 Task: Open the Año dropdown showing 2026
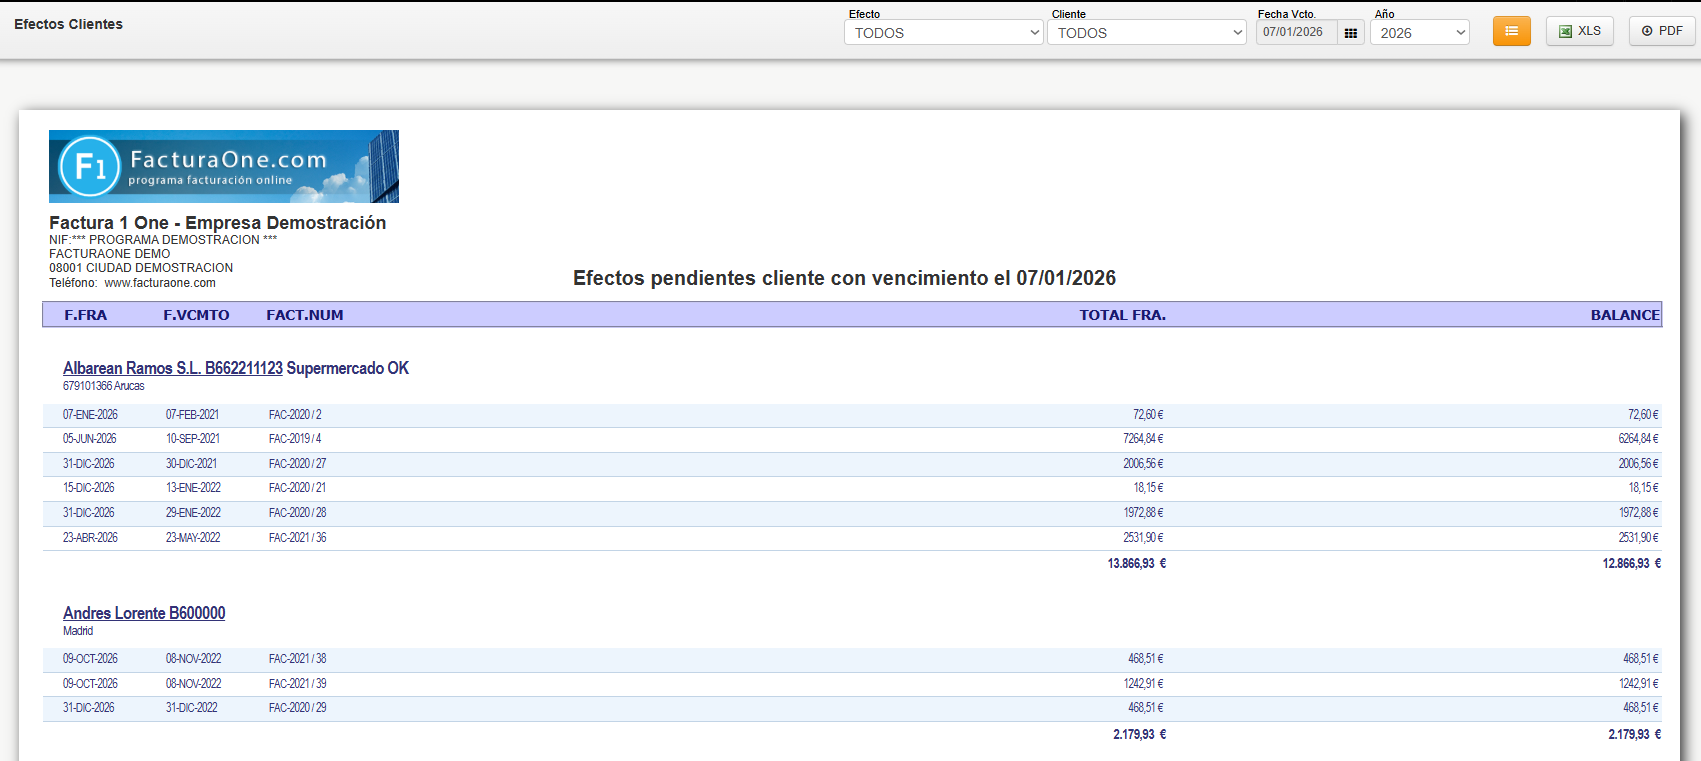1420,33
